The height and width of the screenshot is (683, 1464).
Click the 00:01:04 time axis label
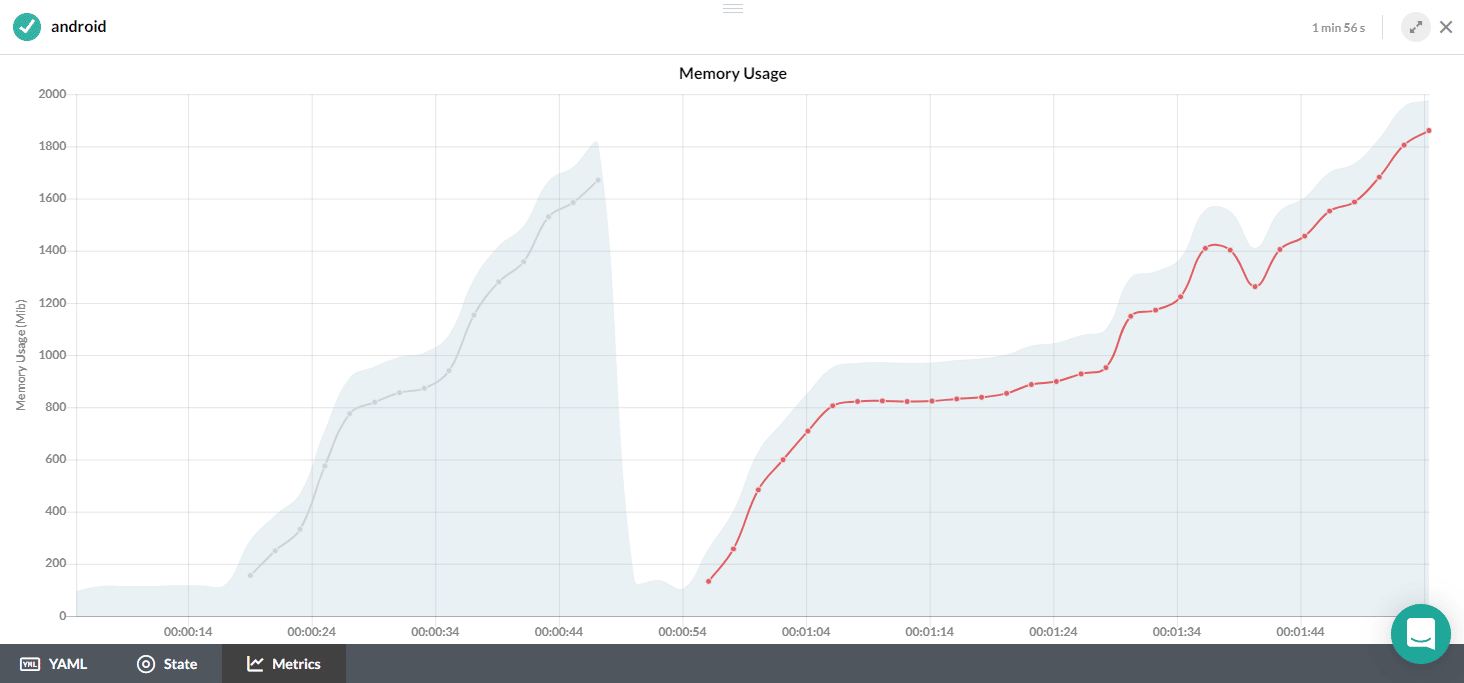(x=806, y=633)
